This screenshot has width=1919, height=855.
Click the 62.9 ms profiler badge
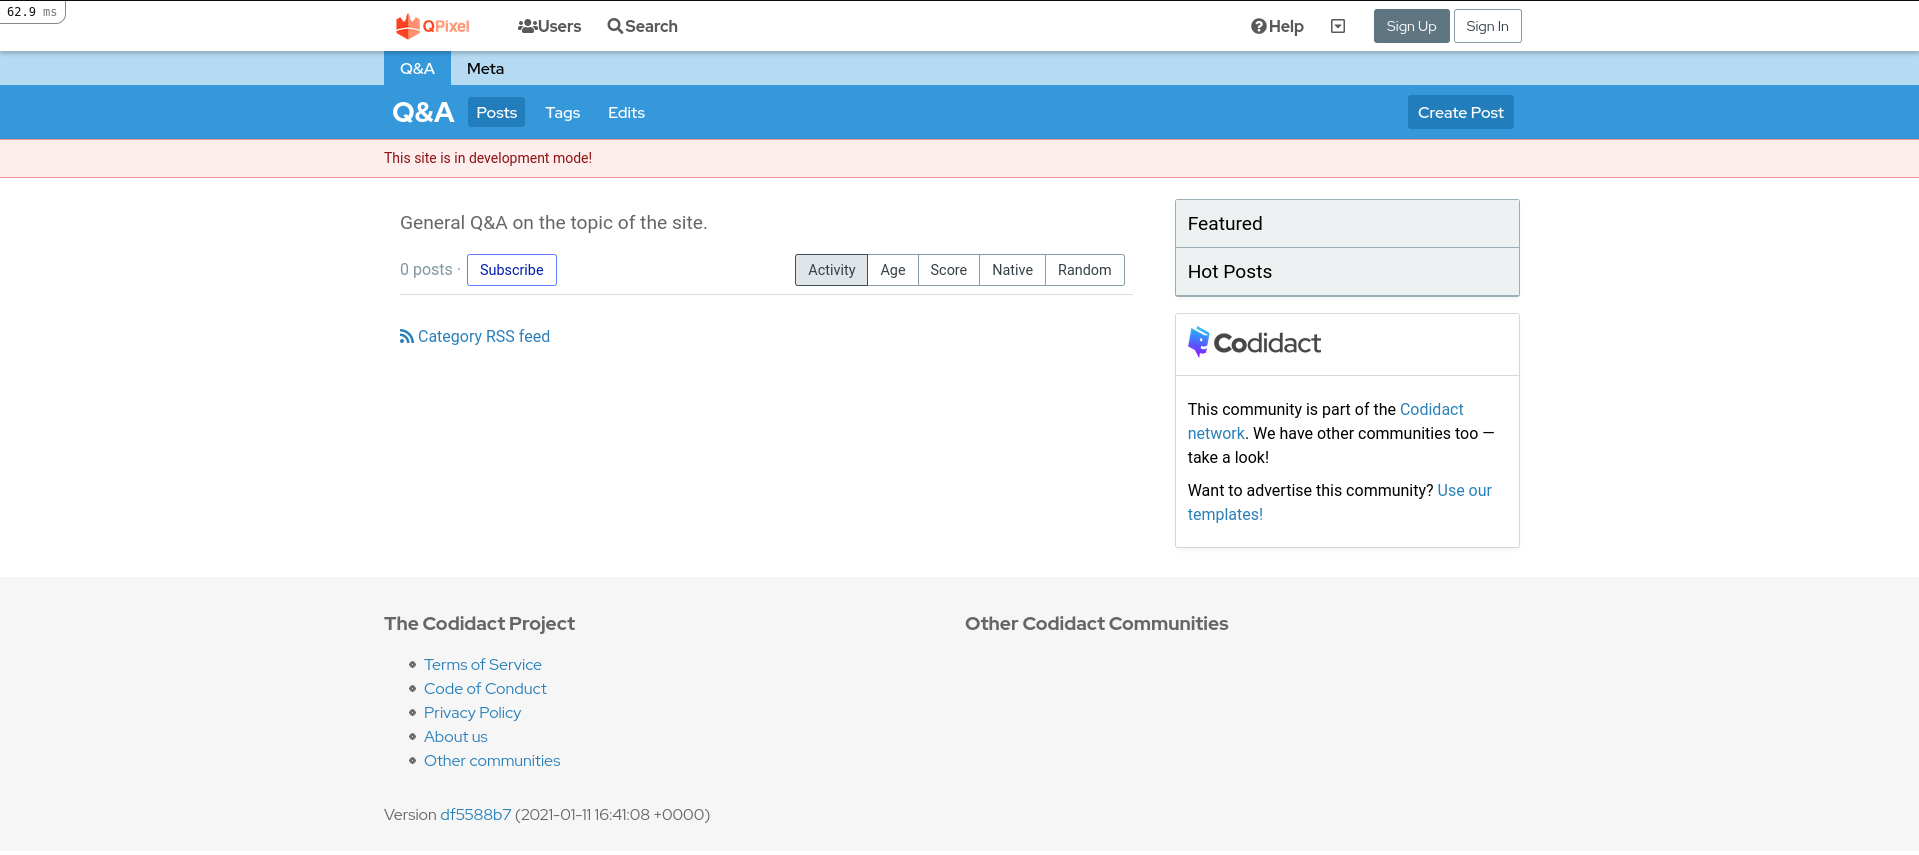(32, 12)
